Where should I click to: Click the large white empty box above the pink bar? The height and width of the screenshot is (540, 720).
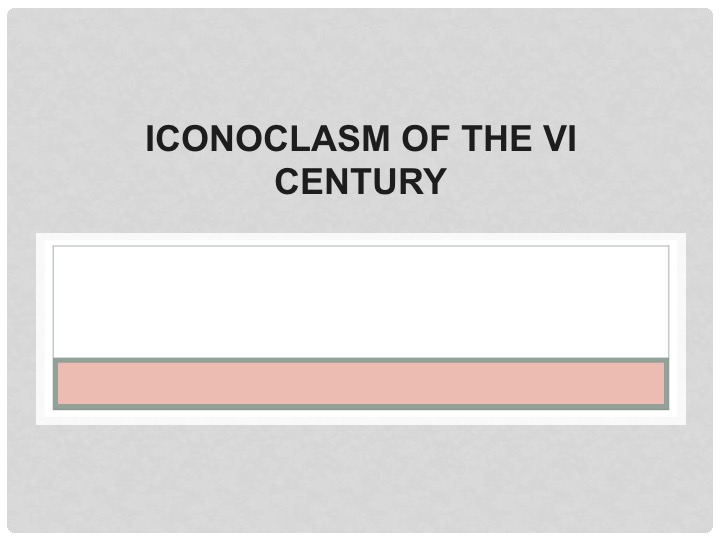click(361, 302)
